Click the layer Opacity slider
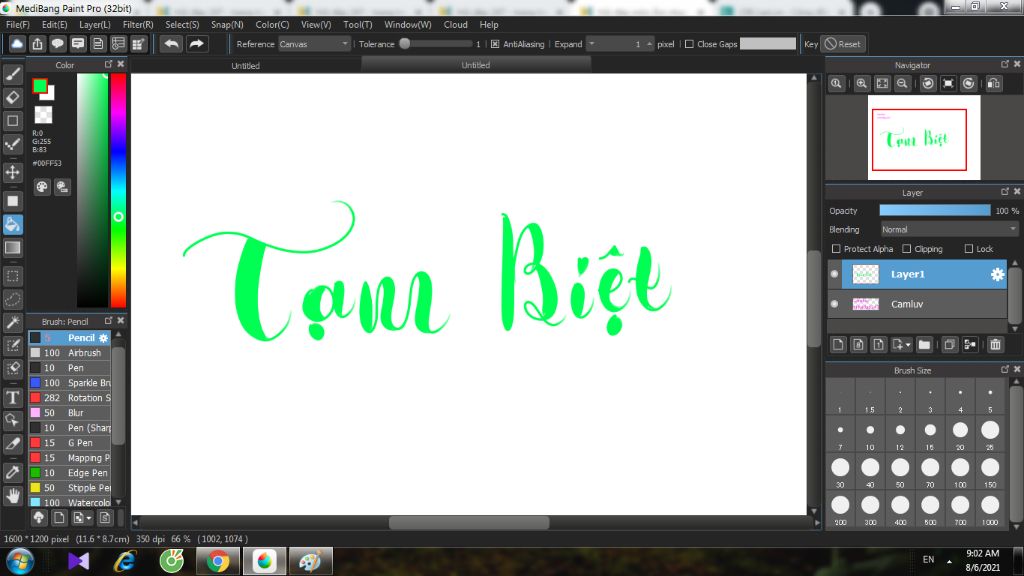The width and height of the screenshot is (1024, 576). click(935, 211)
